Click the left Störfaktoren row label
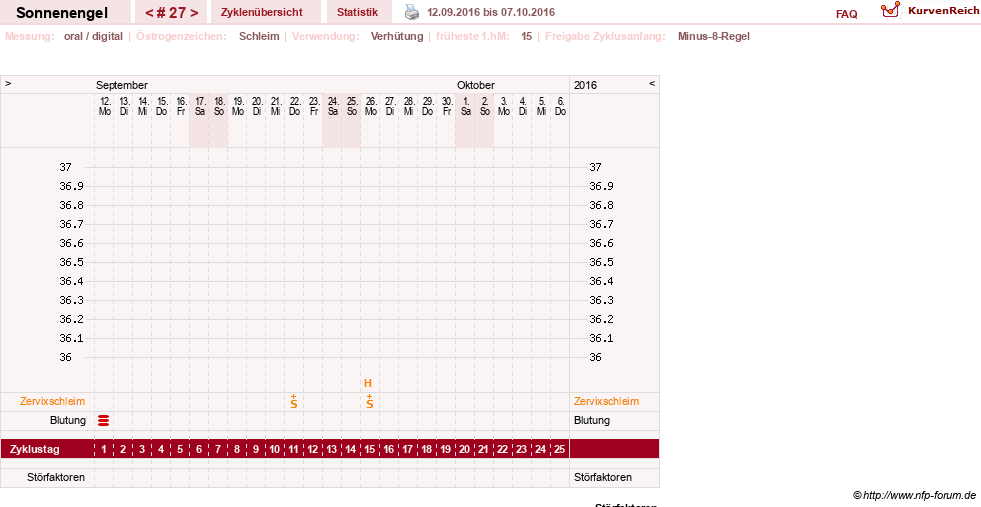Screen dimensions: 981x507 point(56,477)
